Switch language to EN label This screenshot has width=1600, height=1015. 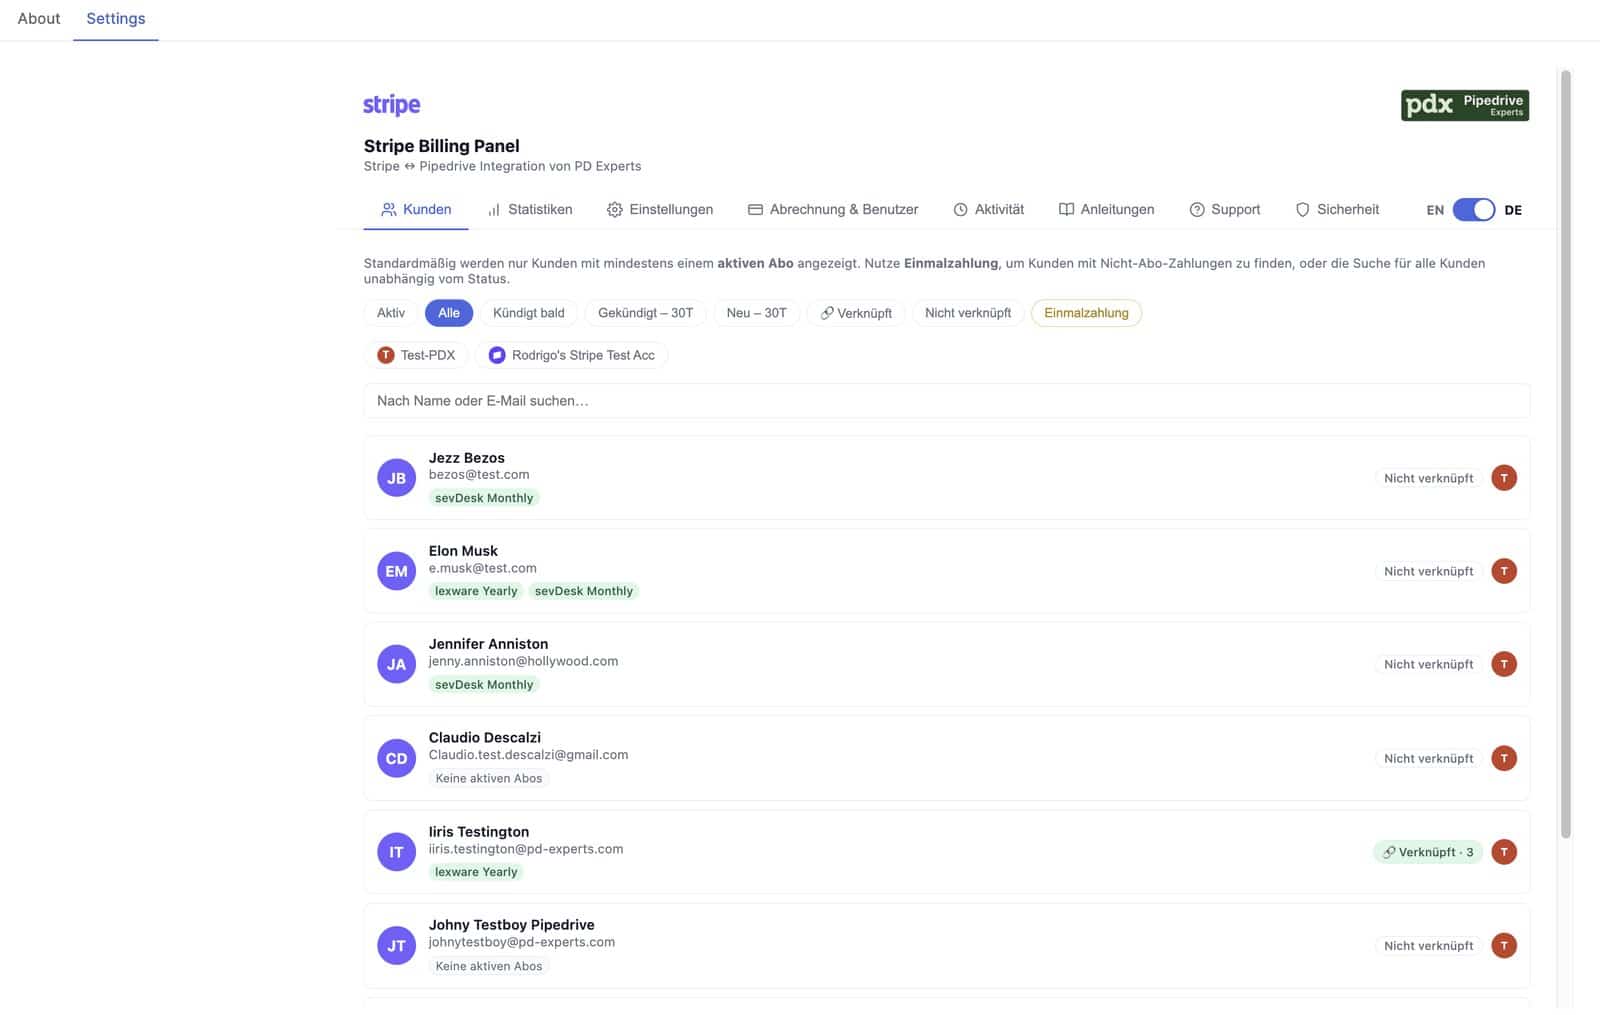1435,210
